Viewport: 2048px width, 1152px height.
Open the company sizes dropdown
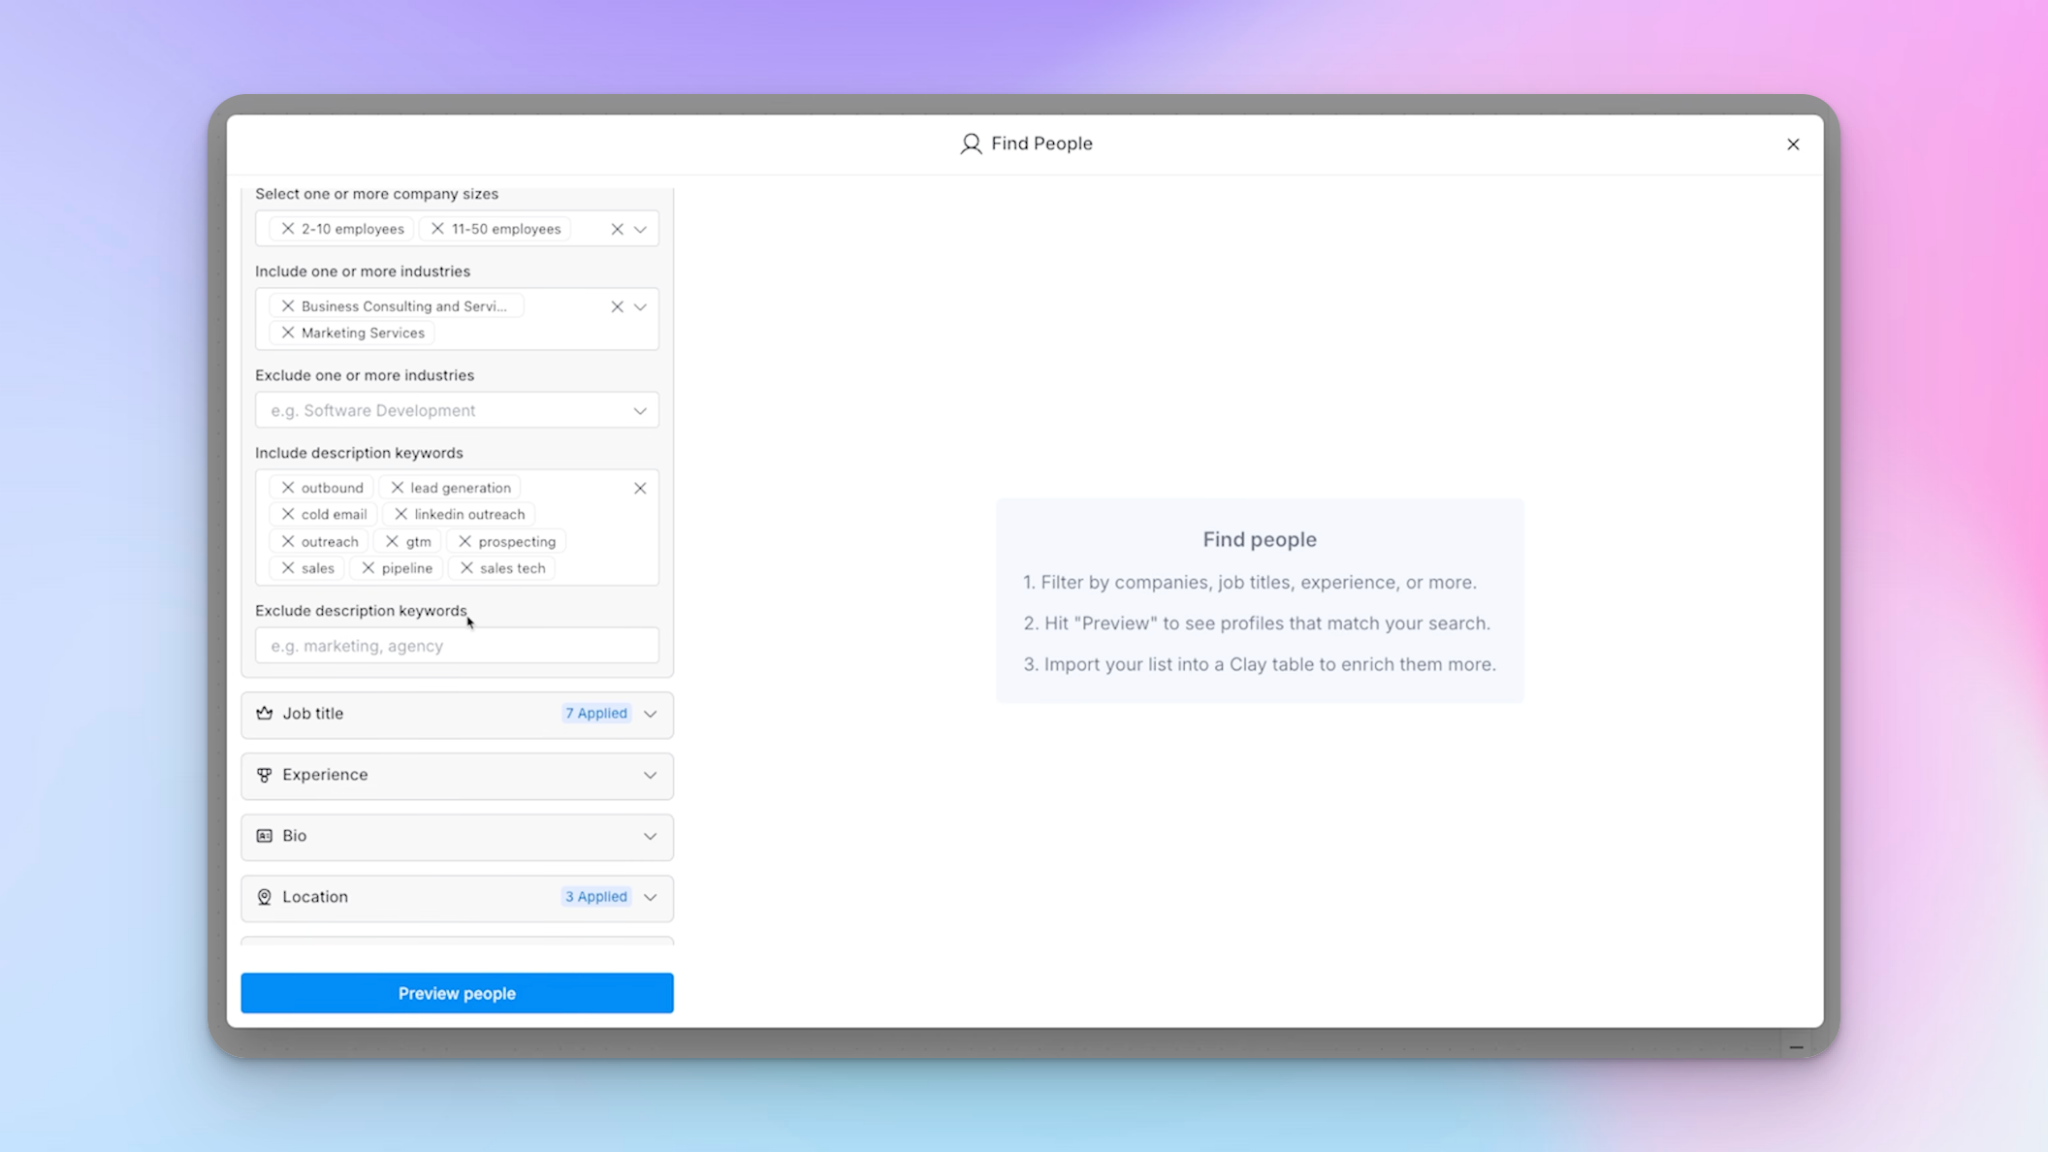coord(640,229)
